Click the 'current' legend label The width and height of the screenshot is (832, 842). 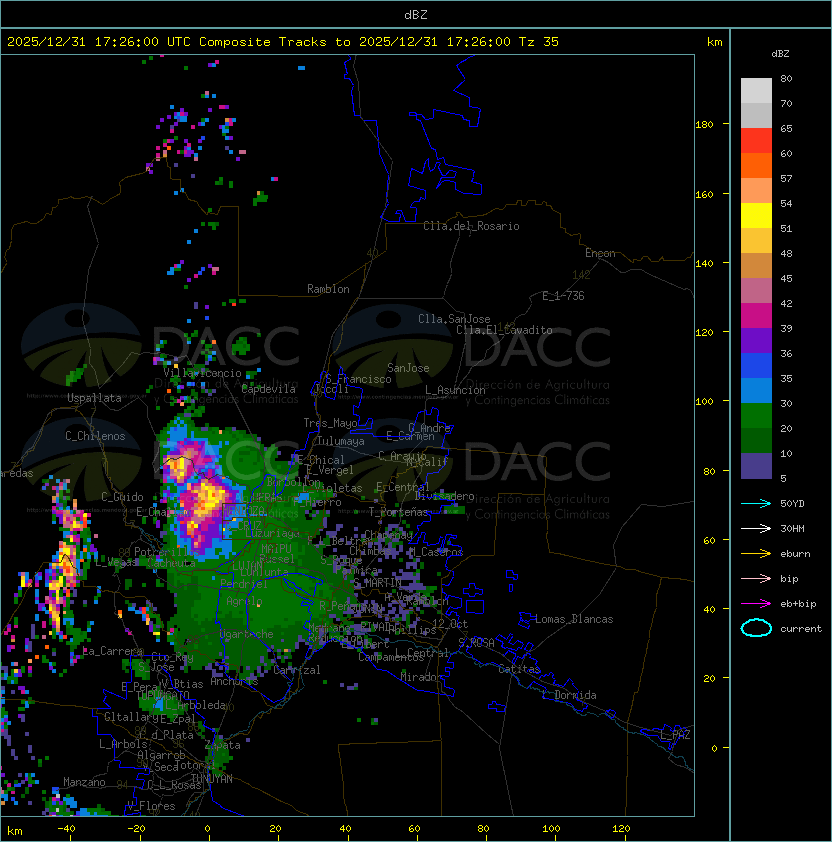(801, 629)
